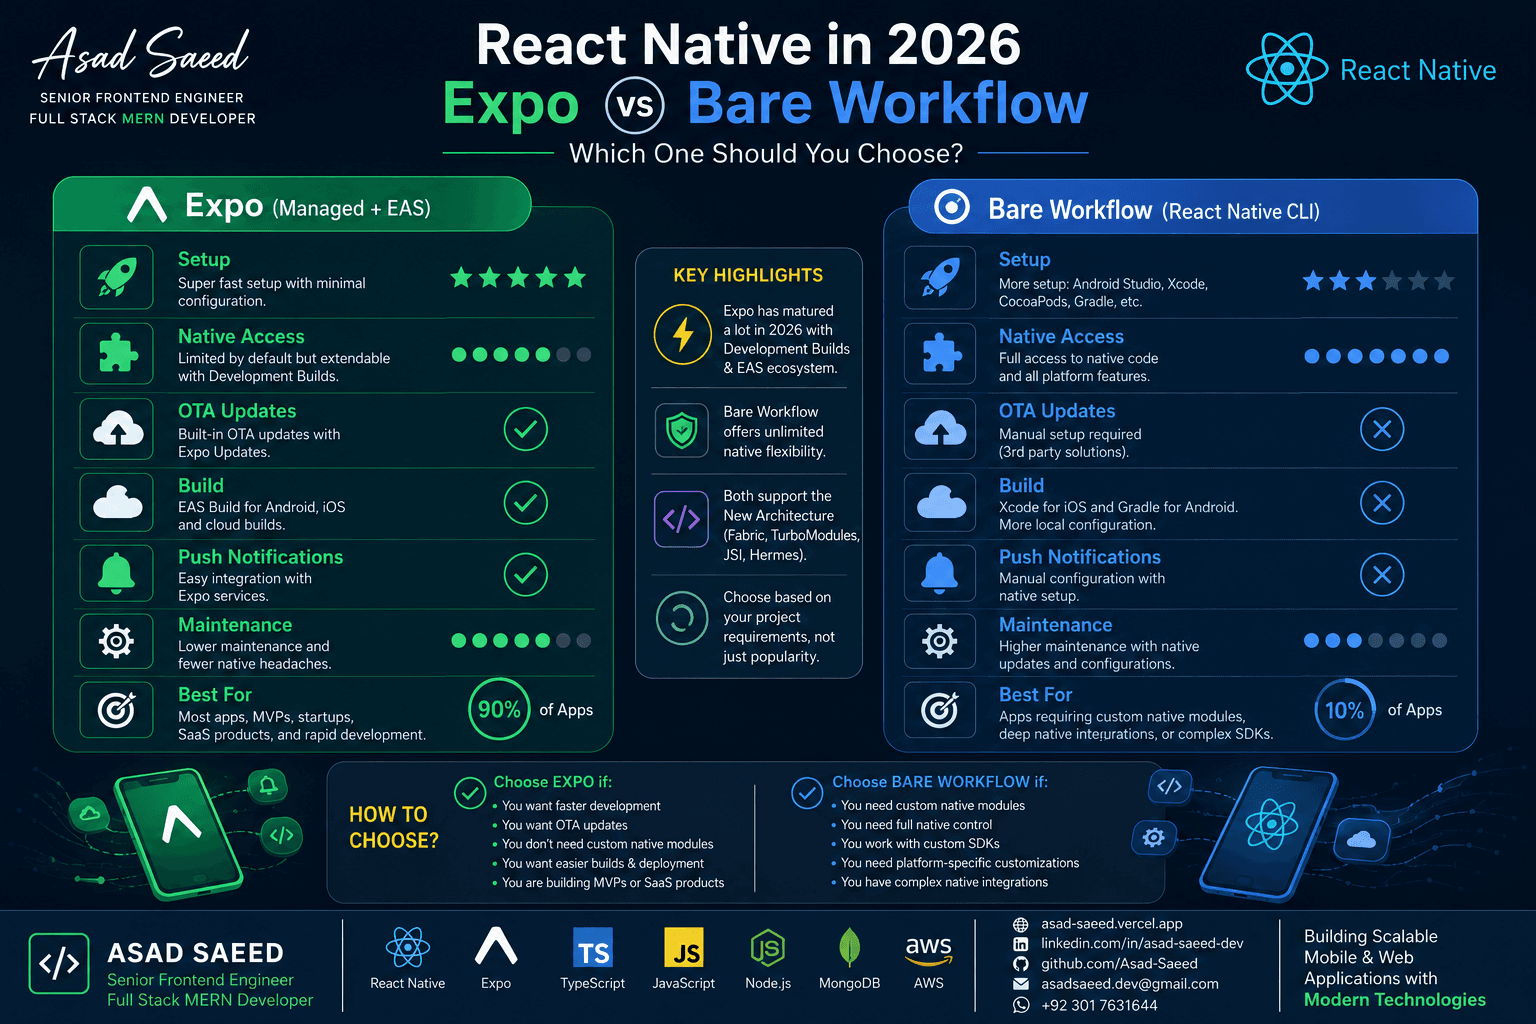Open the asad-saeed.vercel.app link
Image resolution: width=1536 pixels, height=1024 pixels.
1111,924
